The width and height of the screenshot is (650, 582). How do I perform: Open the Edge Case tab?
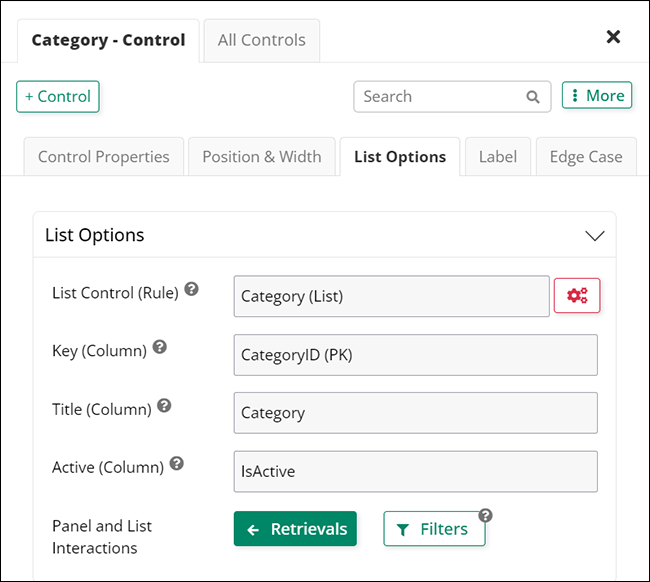click(586, 157)
